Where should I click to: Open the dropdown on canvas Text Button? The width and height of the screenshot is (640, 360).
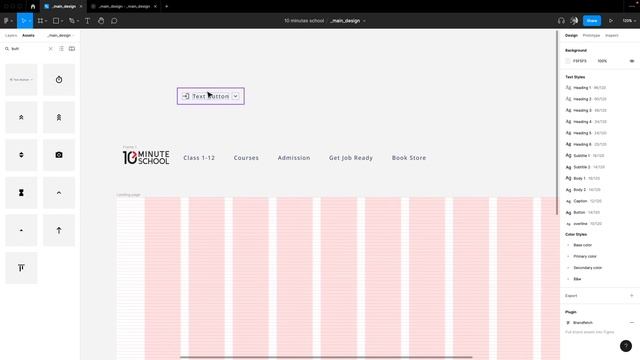point(236,96)
